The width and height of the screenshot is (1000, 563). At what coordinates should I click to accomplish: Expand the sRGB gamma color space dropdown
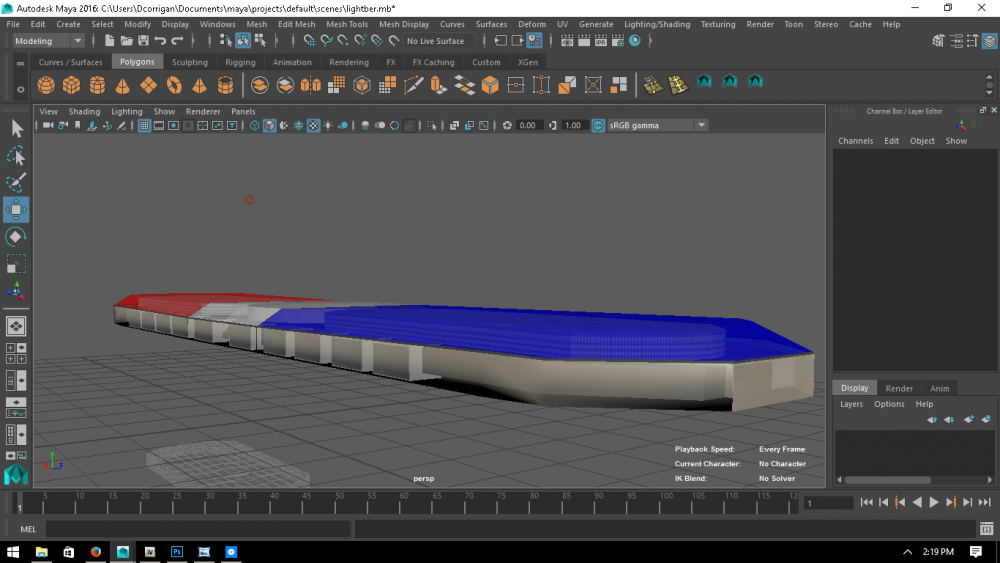coord(701,126)
